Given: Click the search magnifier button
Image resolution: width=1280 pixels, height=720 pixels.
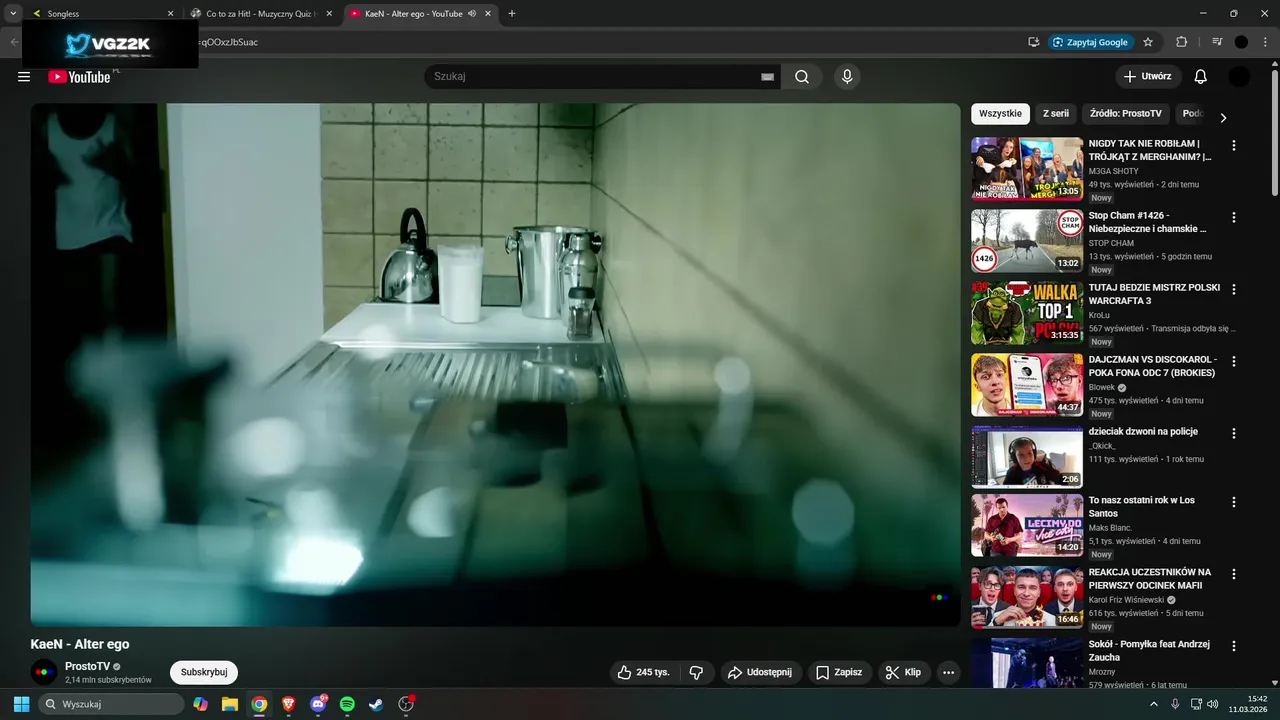Looking at the screenshot, I should point(802,77).
